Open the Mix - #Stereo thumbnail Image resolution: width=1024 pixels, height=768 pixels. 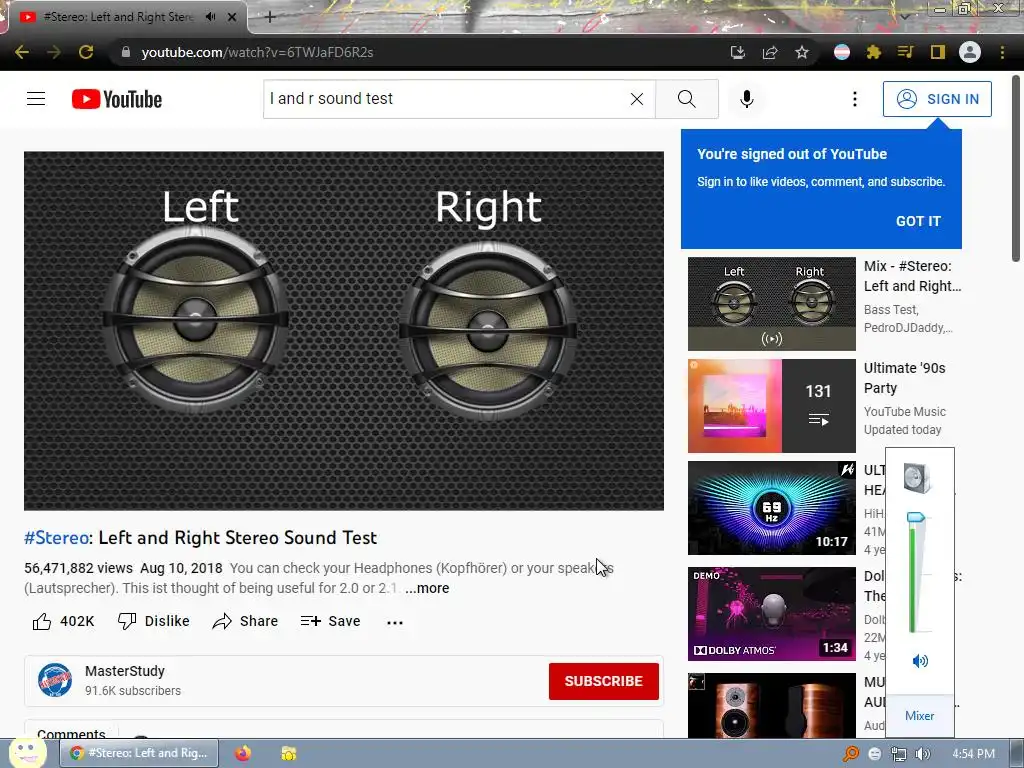tap(772, 304)
